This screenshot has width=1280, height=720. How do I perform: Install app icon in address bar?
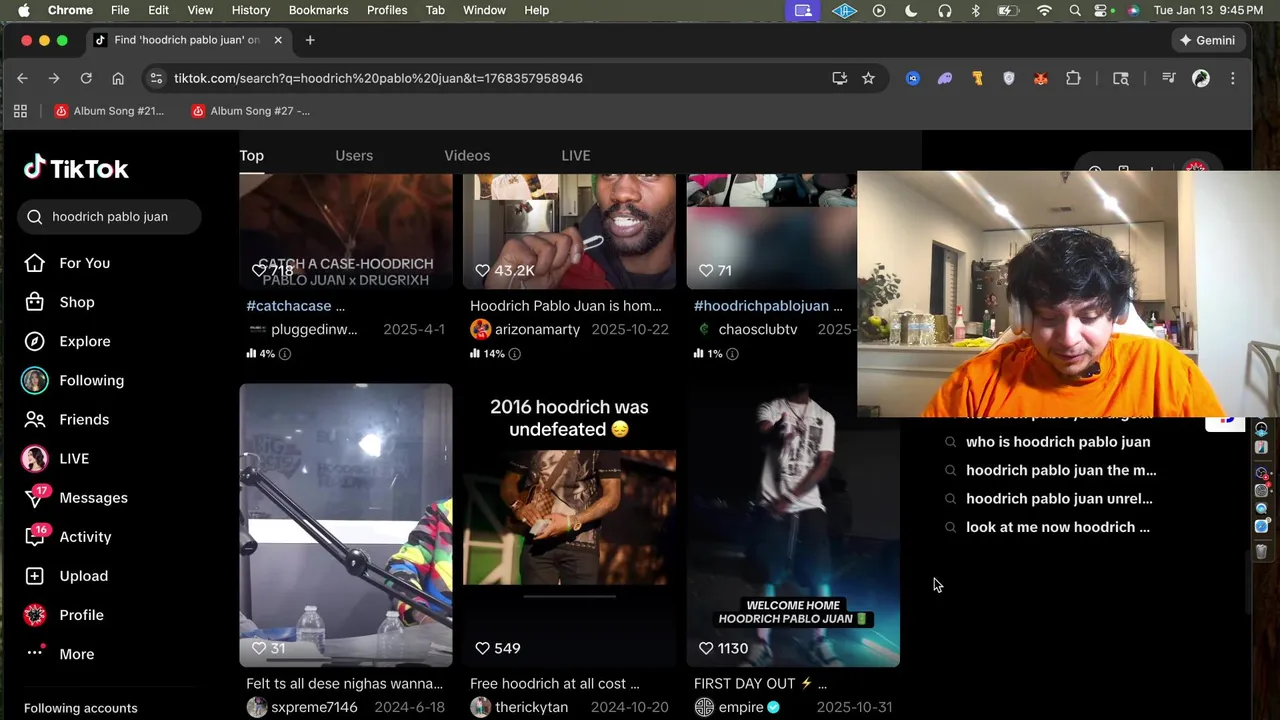[x=840, y=78]
